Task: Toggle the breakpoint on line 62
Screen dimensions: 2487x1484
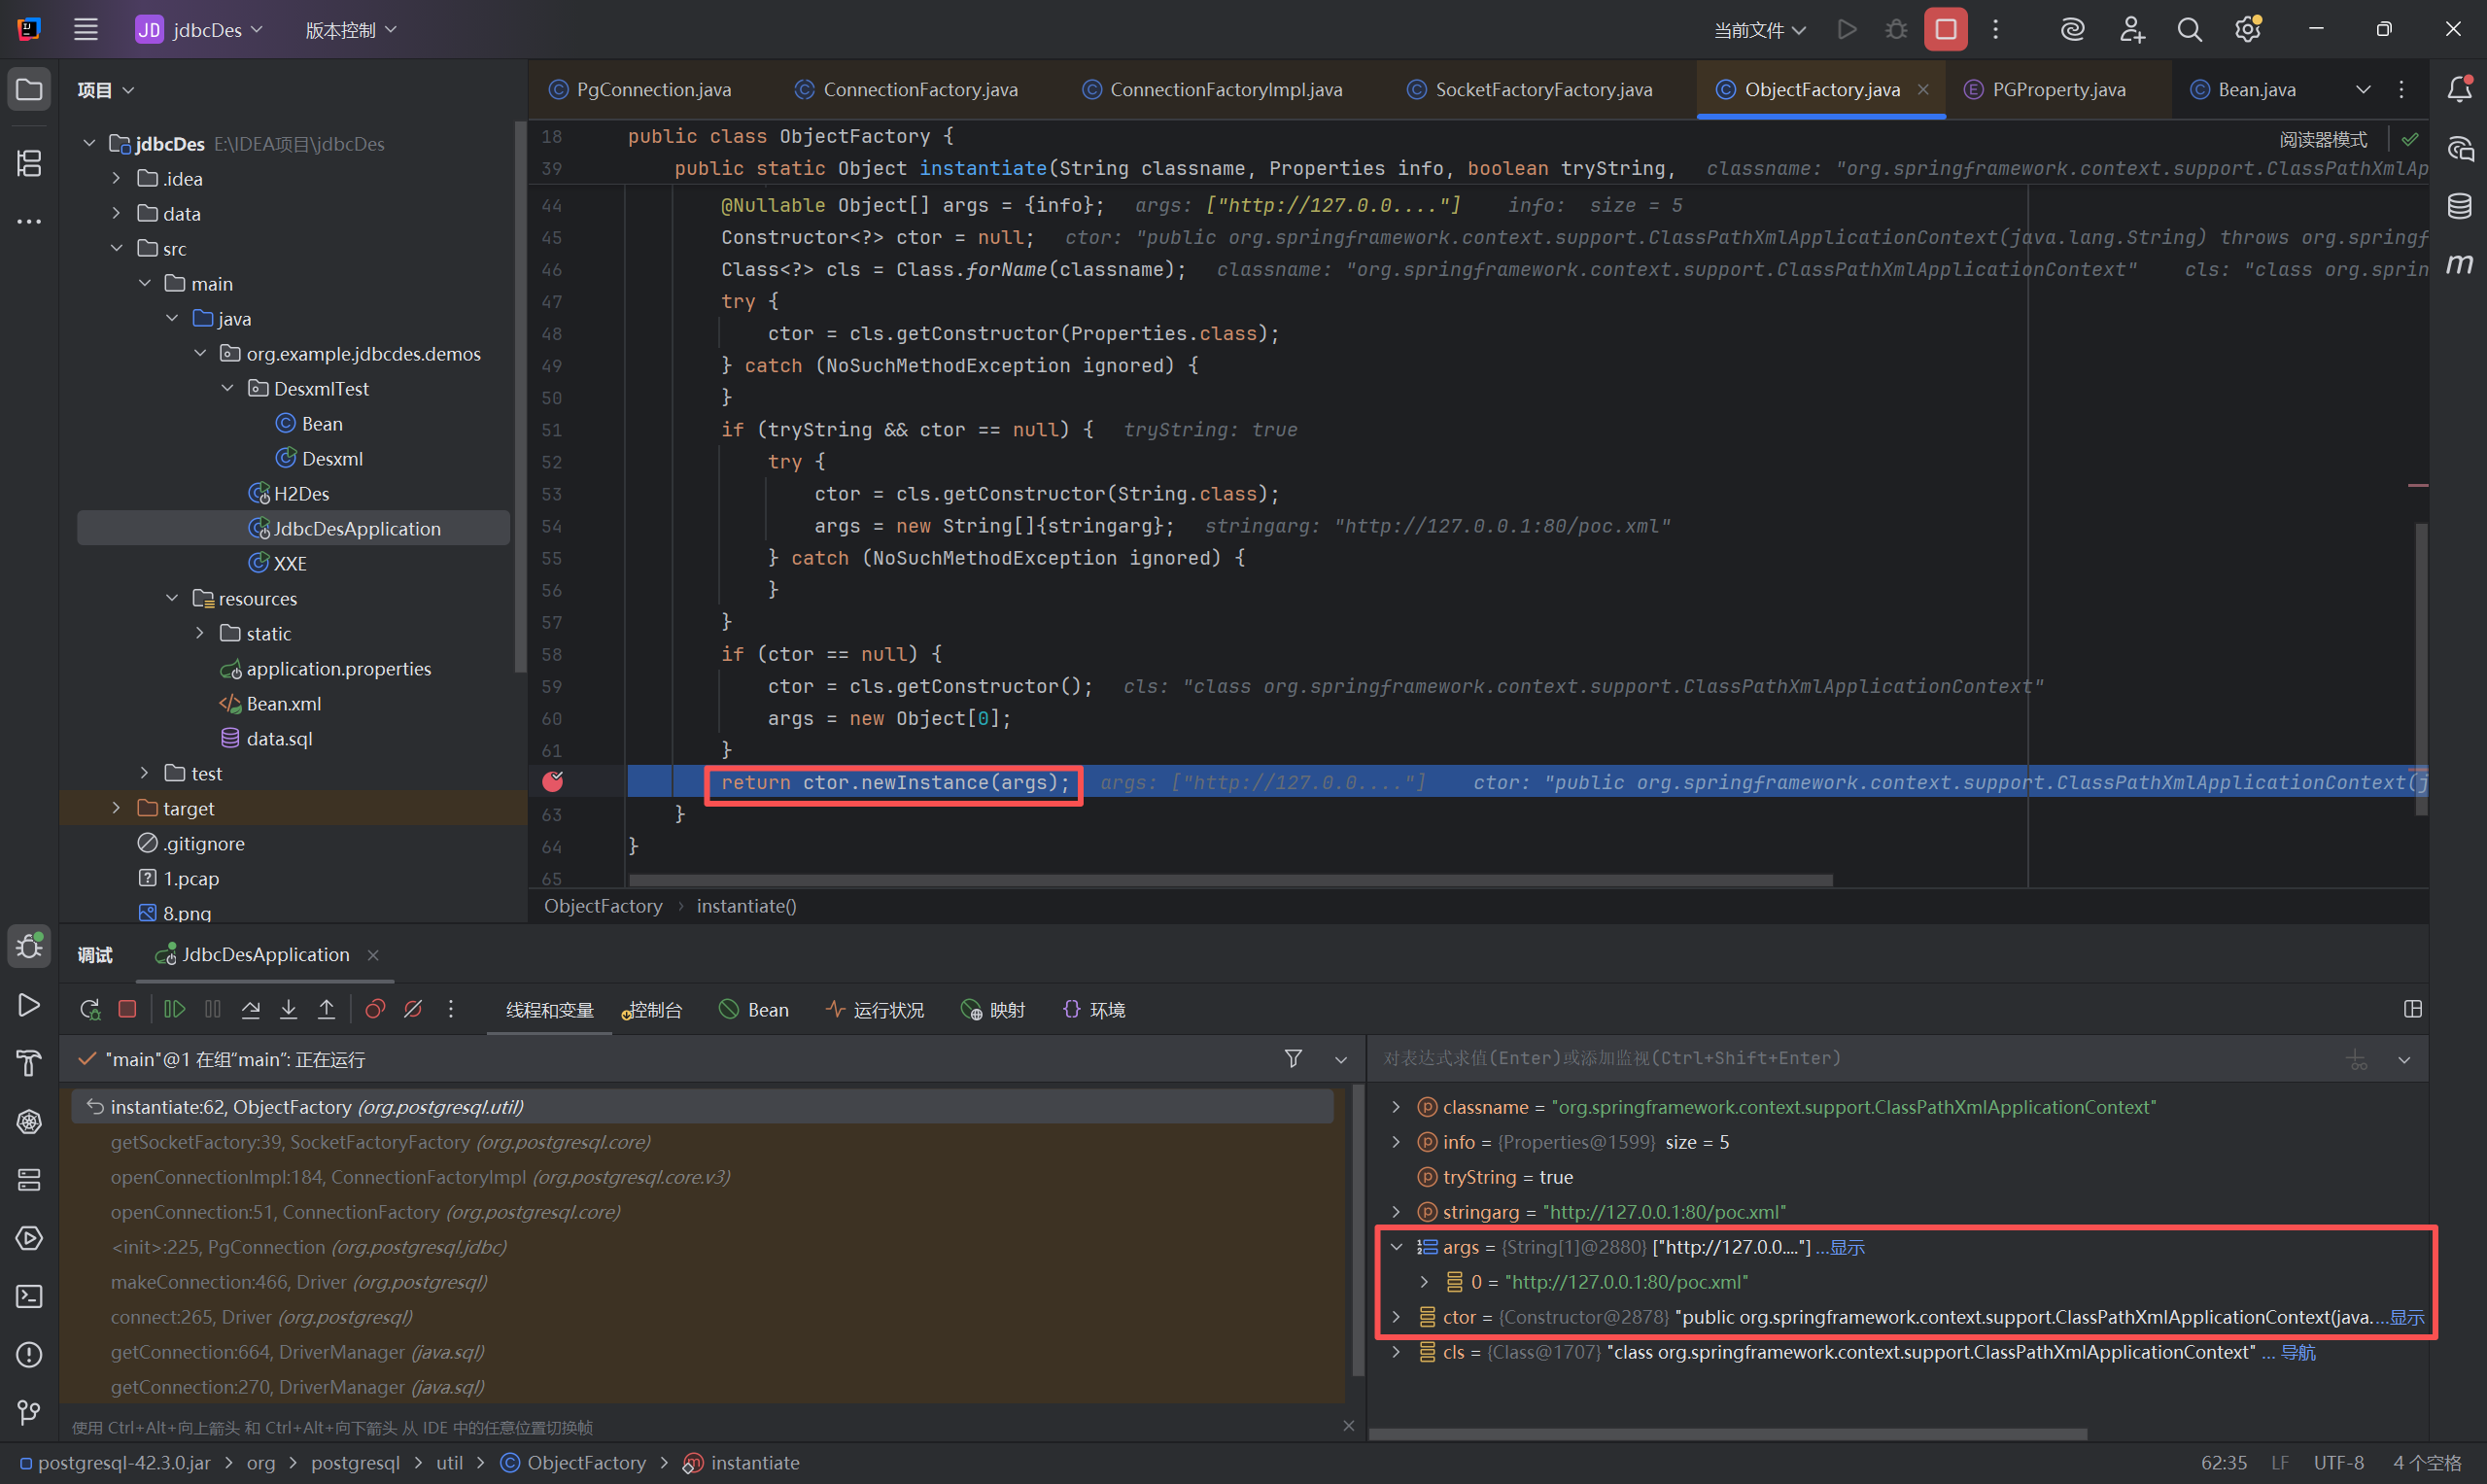Action: [x=553, y=782]
